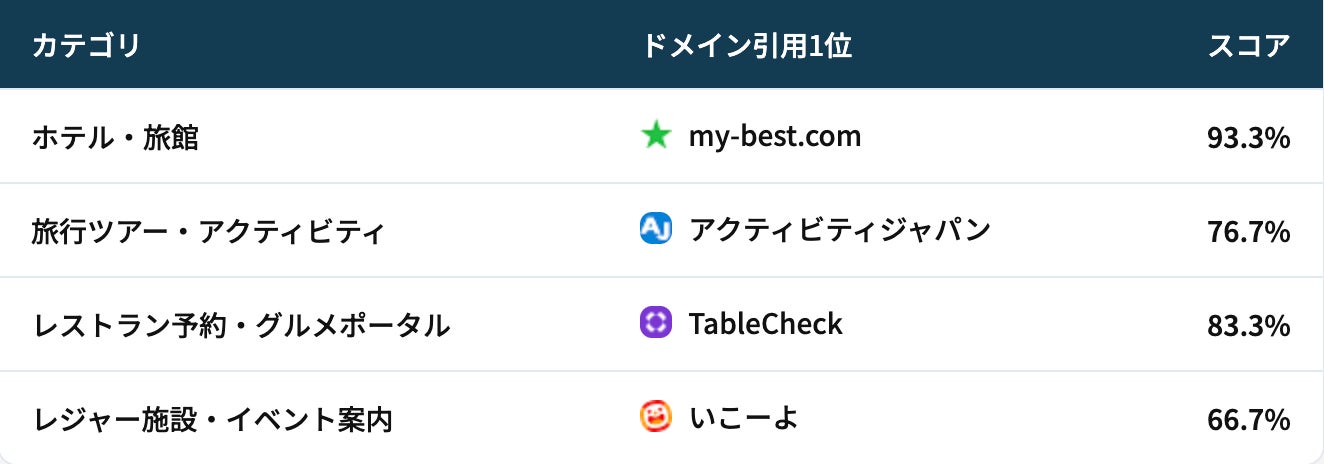Viewport: 1324px width, 464px height.
Task: Select the 旅行ツアー・アクティビティ category
Action: [x=207, y=232]
